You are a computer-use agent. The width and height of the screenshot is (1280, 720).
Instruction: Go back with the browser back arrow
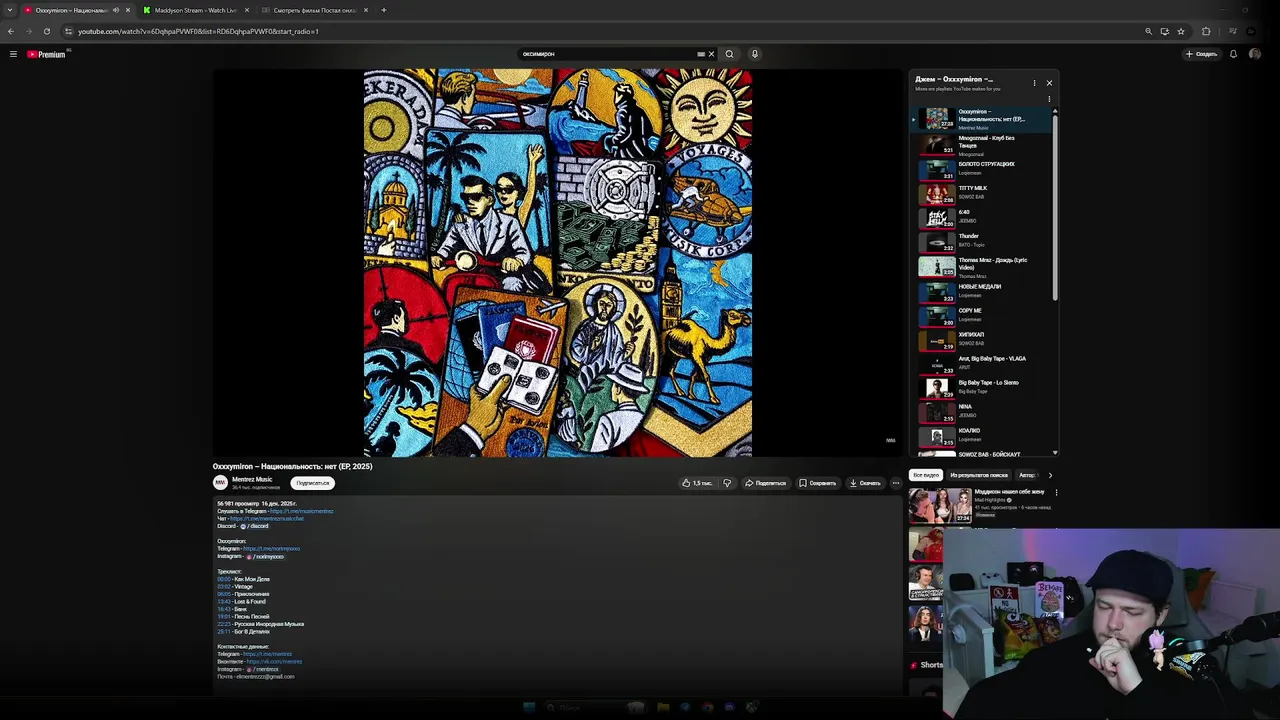point(11,31)
